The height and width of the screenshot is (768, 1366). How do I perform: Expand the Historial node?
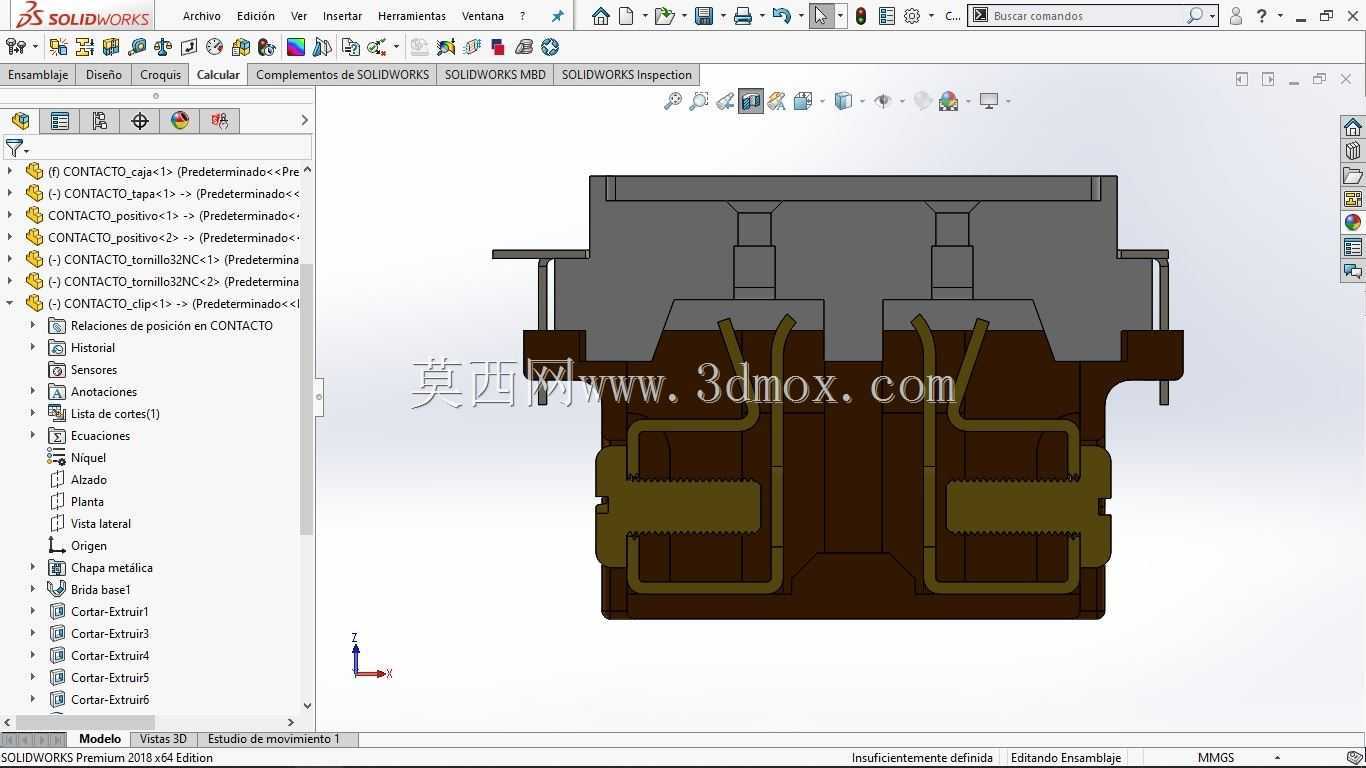33,347
